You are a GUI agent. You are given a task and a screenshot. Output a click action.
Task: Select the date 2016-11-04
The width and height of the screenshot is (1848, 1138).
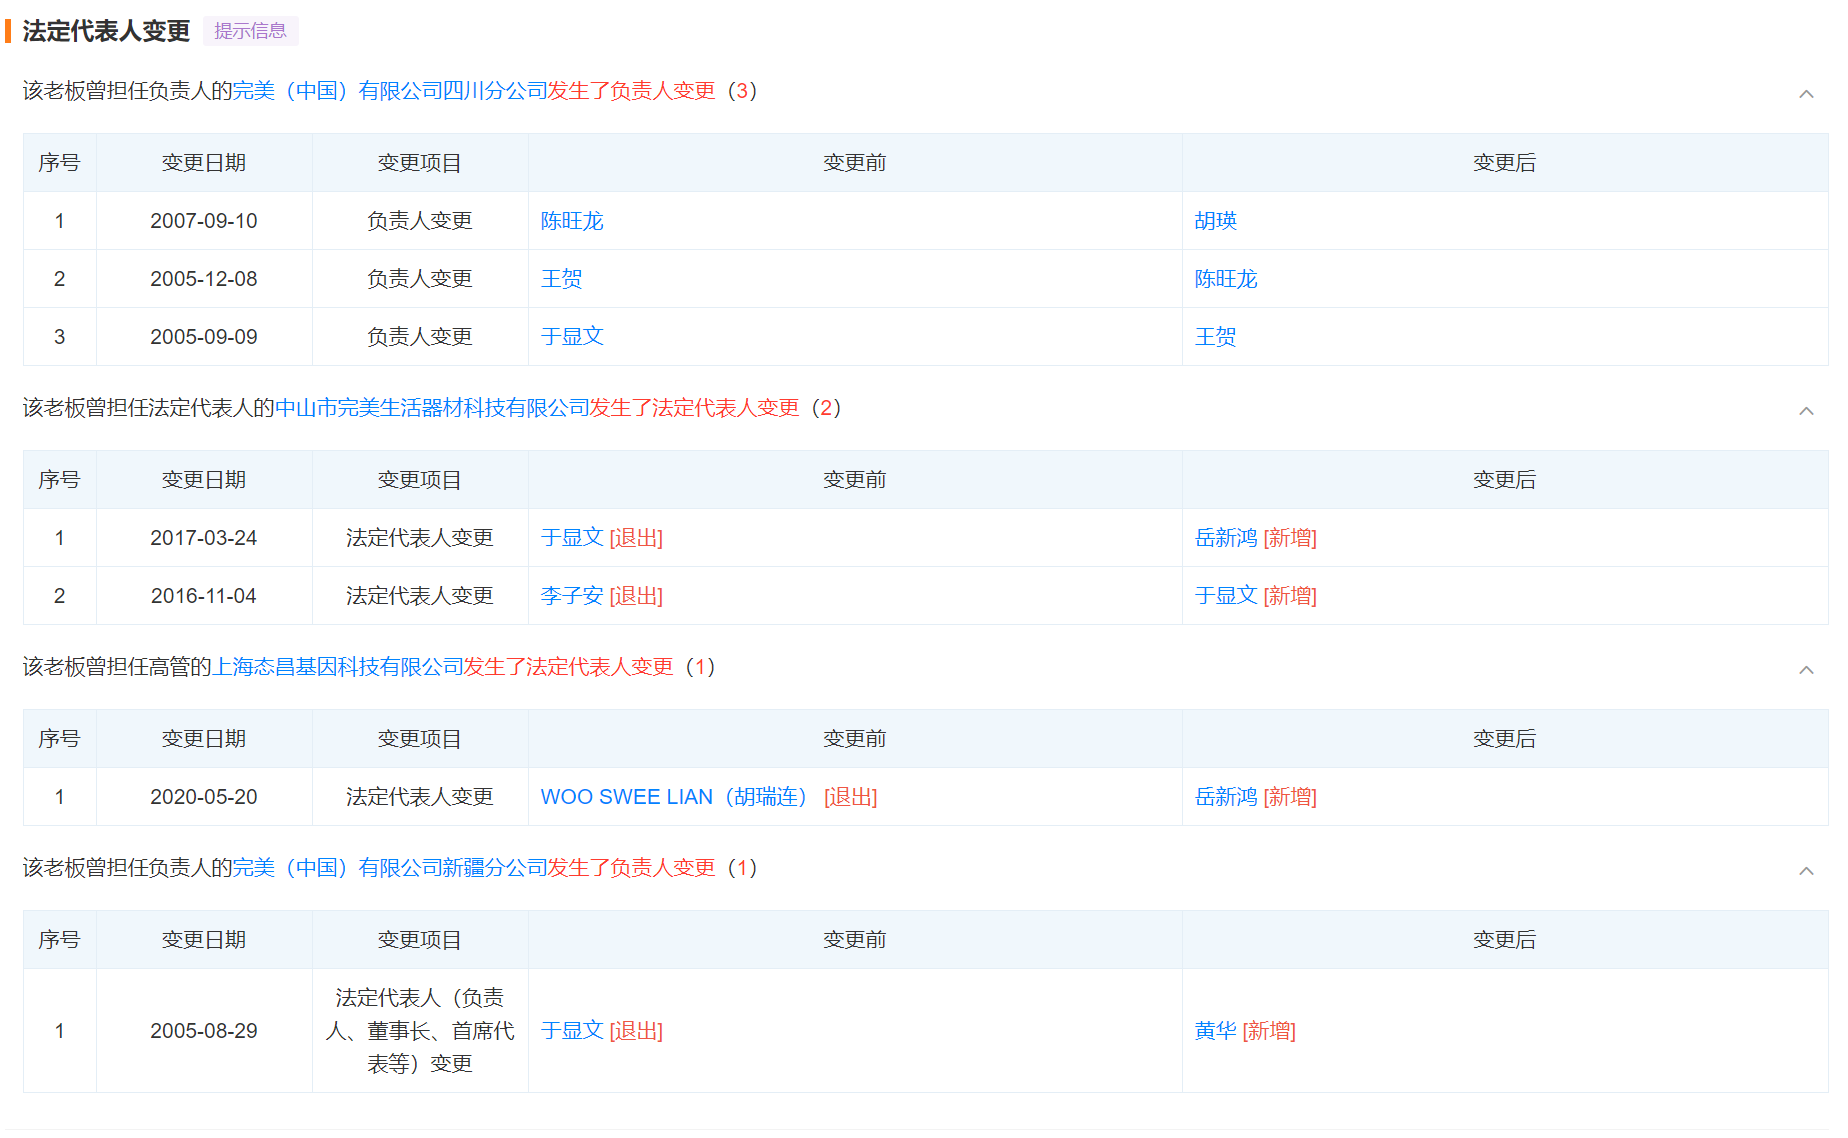[x=204, y=596]
